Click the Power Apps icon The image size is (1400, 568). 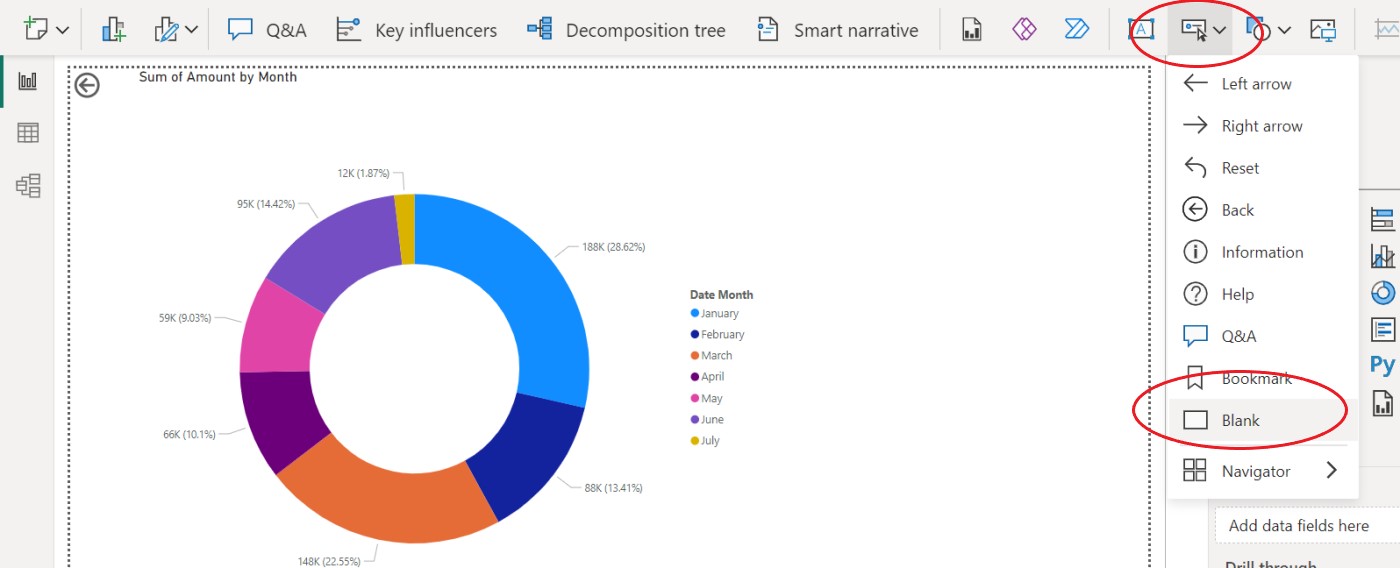tap(1024, 29)
